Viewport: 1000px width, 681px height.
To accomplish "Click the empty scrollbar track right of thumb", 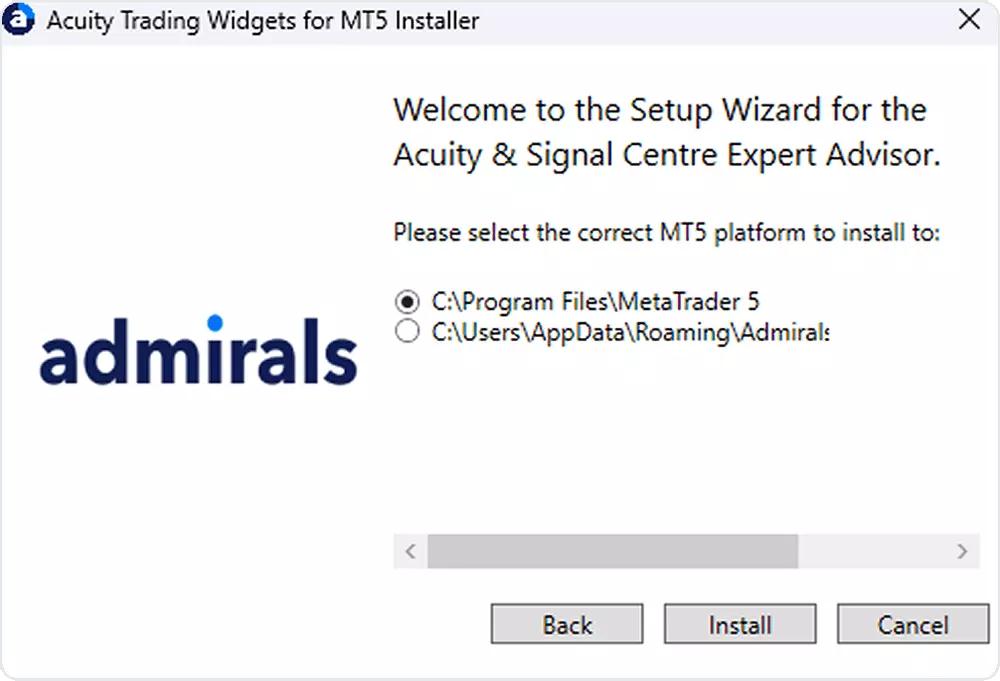I will click(872, 551).
